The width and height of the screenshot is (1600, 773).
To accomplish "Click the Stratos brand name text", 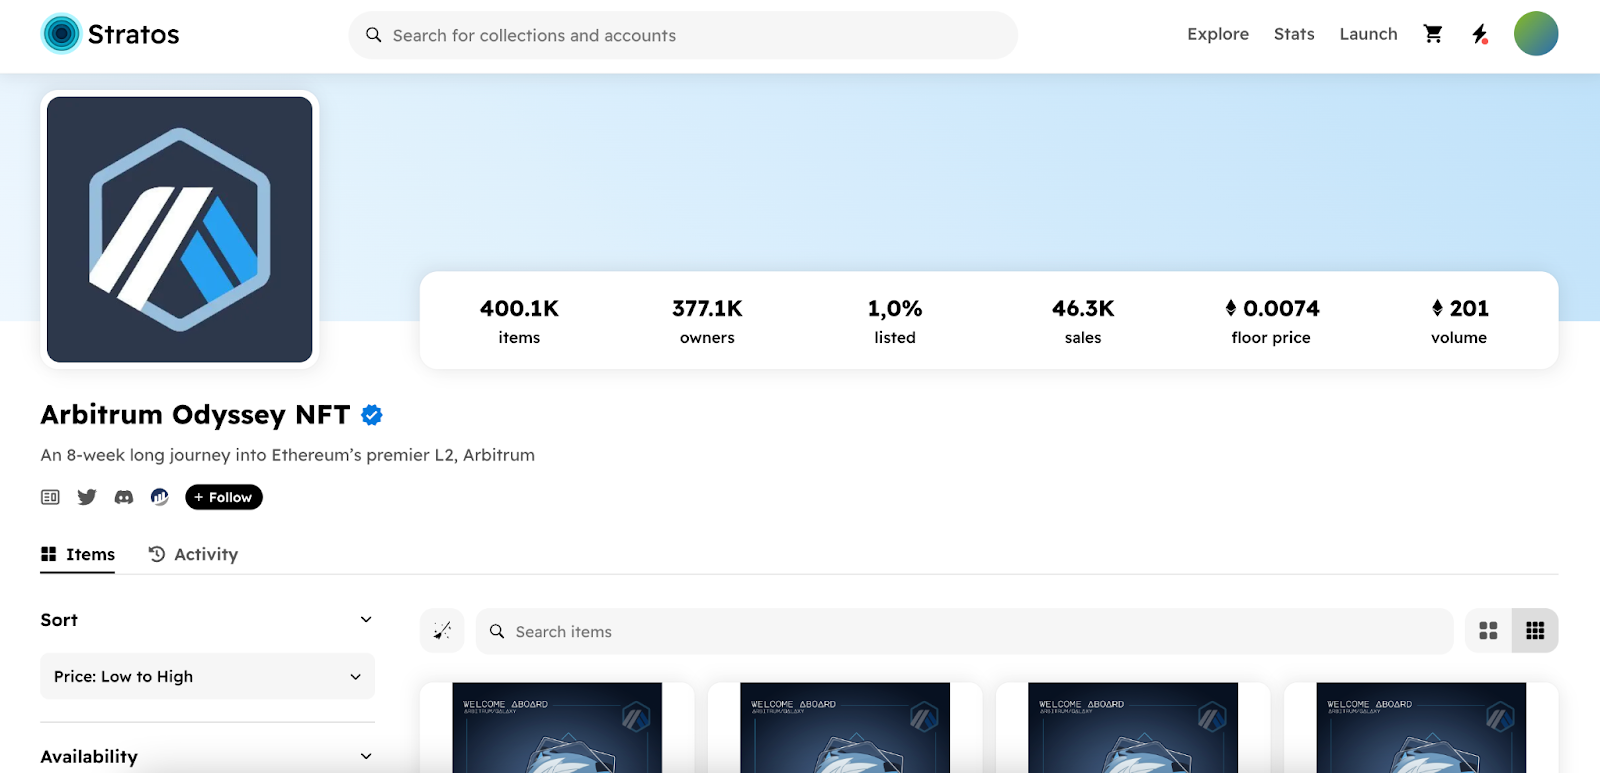I will pyautogui.click(x=134, y=34).
